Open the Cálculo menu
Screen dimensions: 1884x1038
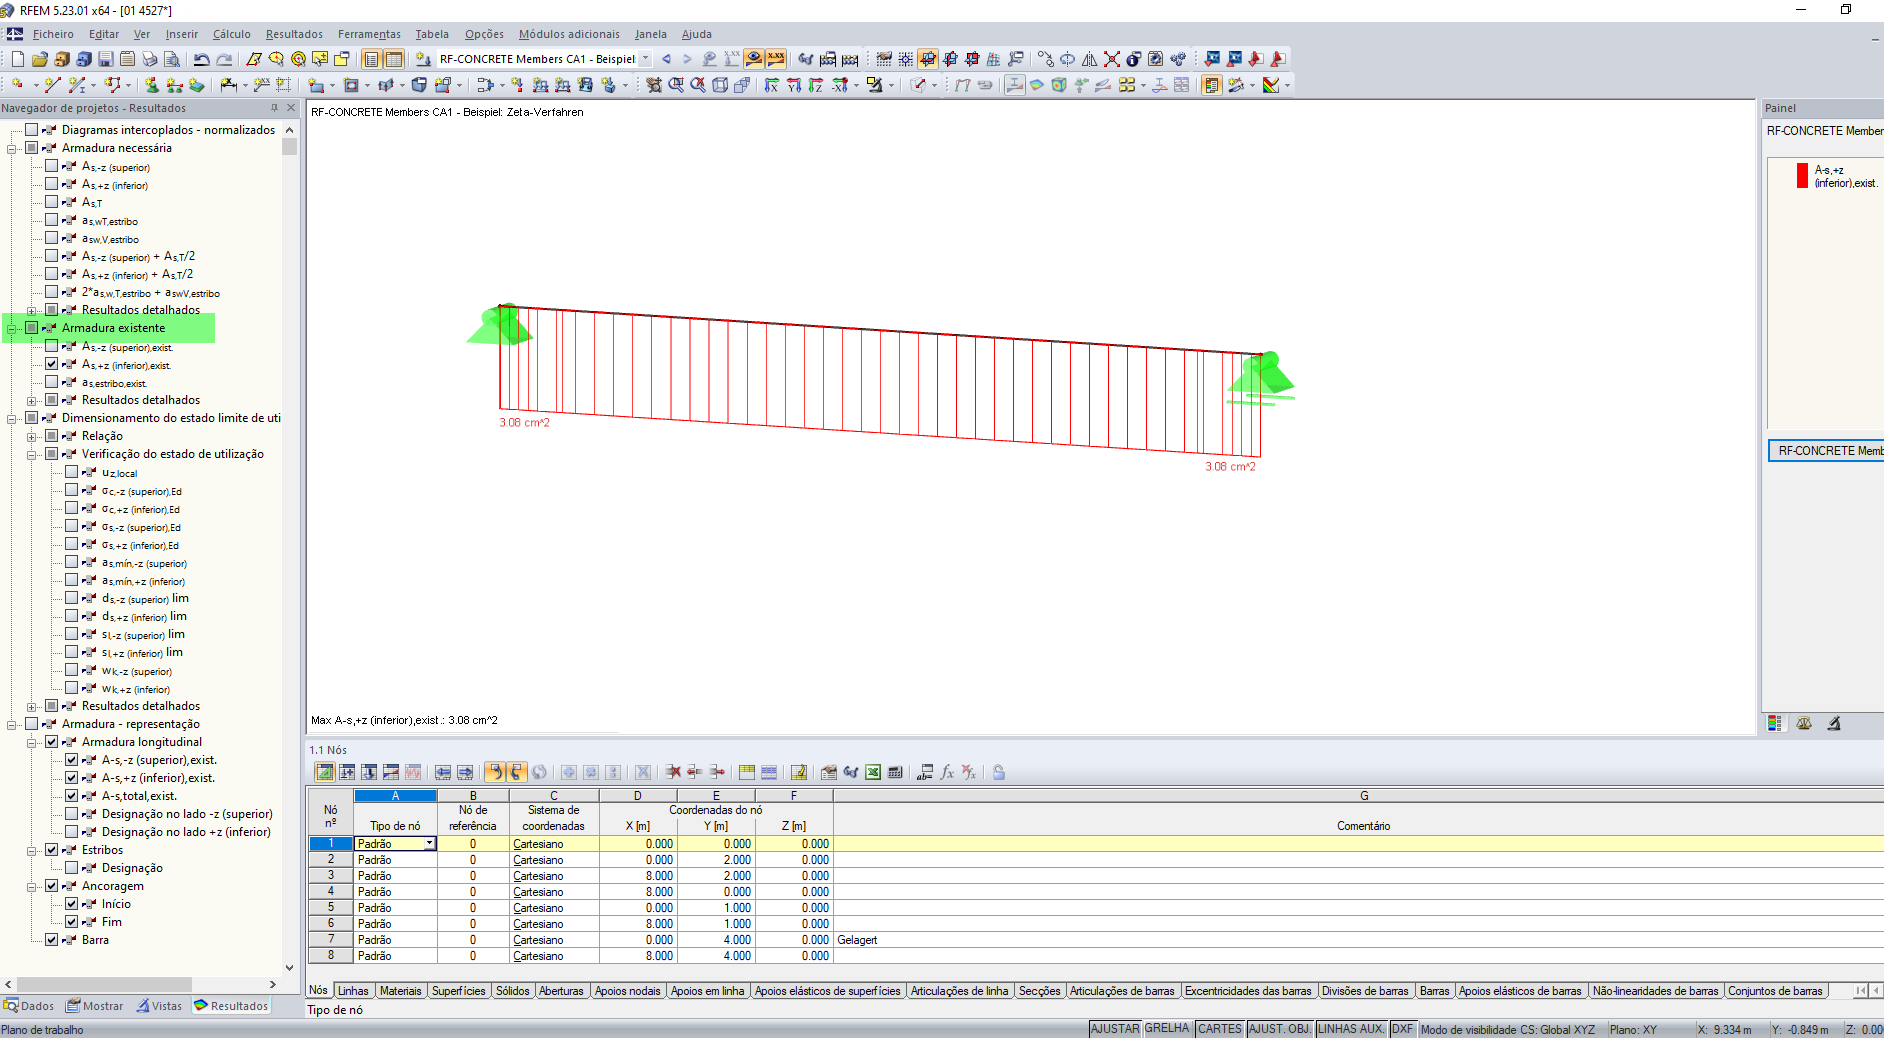(x=232, y=34)
